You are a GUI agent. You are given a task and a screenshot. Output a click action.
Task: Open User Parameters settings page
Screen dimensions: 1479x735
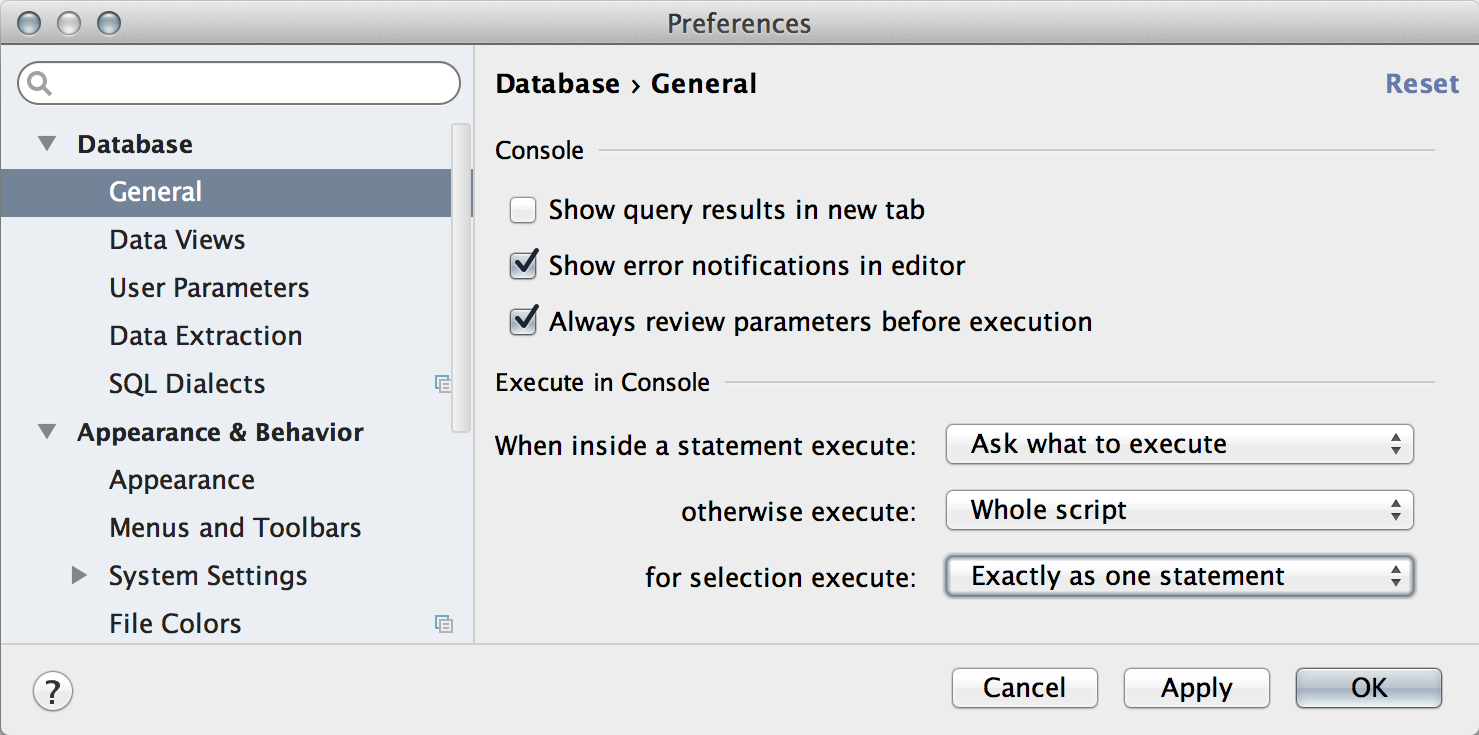pos(209,288)
